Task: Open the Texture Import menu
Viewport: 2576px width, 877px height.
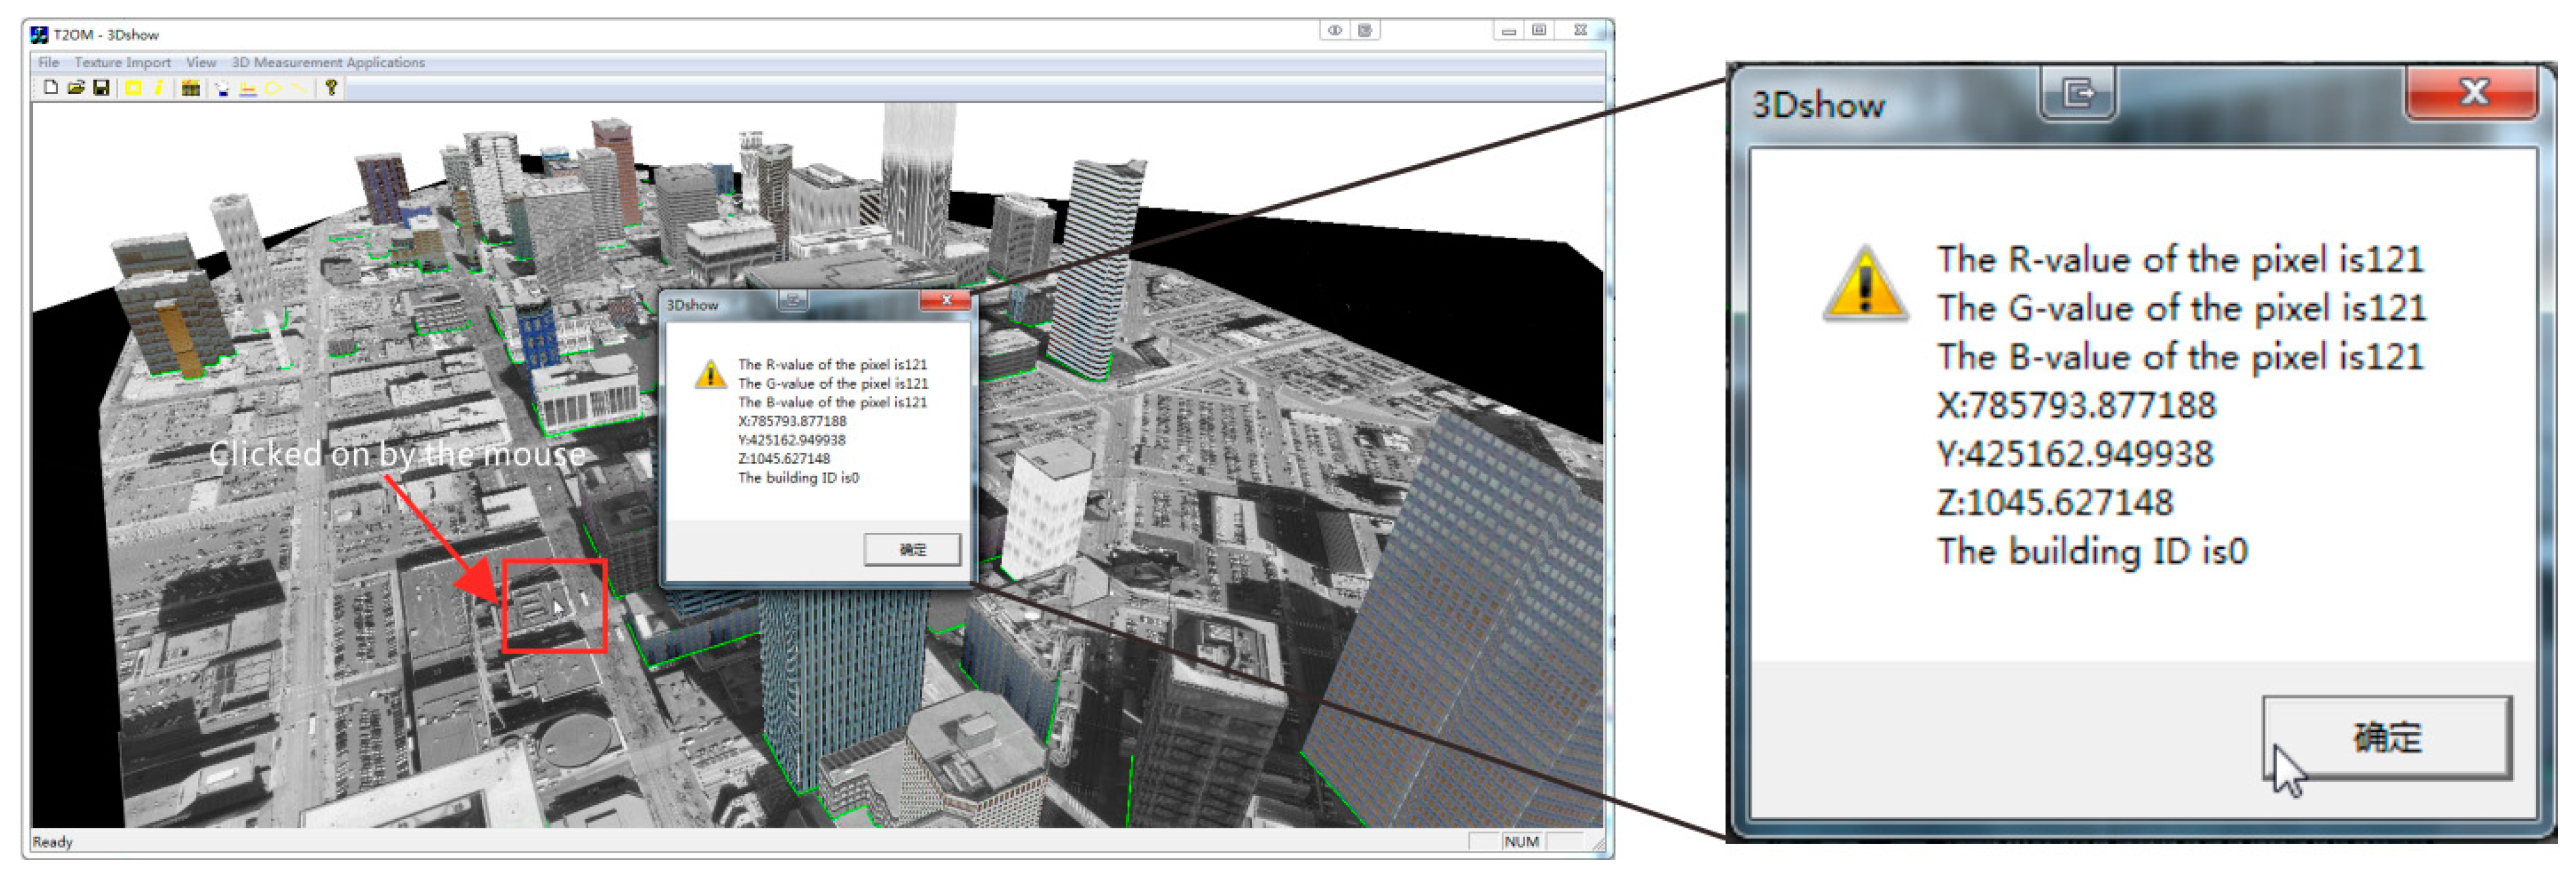Action: click(x=122, y=62)
